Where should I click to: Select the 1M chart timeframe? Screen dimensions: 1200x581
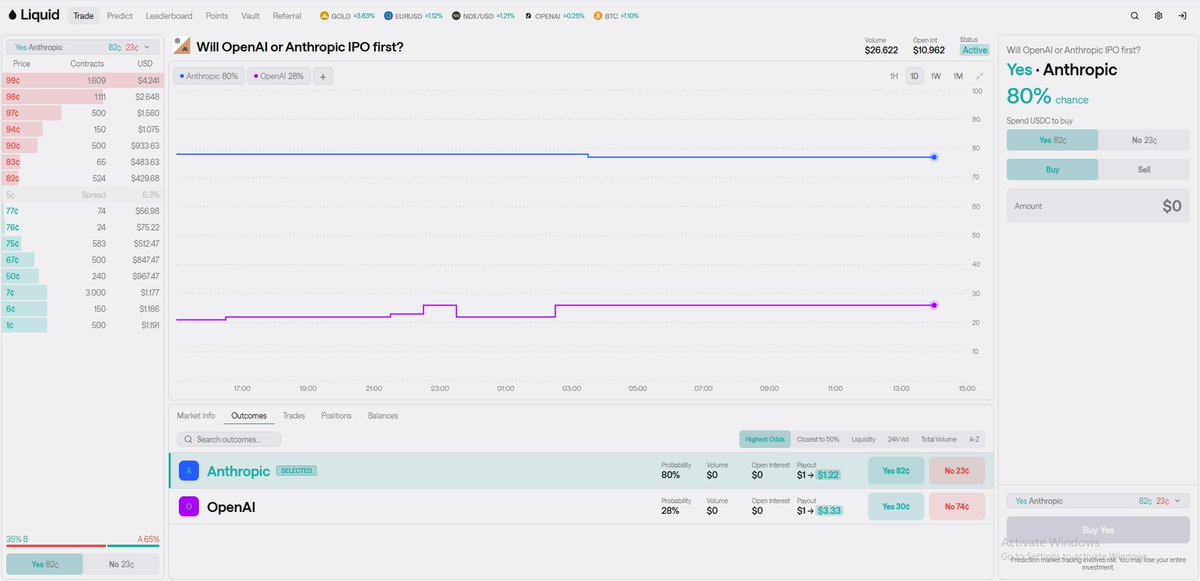[x=958, y=76]
